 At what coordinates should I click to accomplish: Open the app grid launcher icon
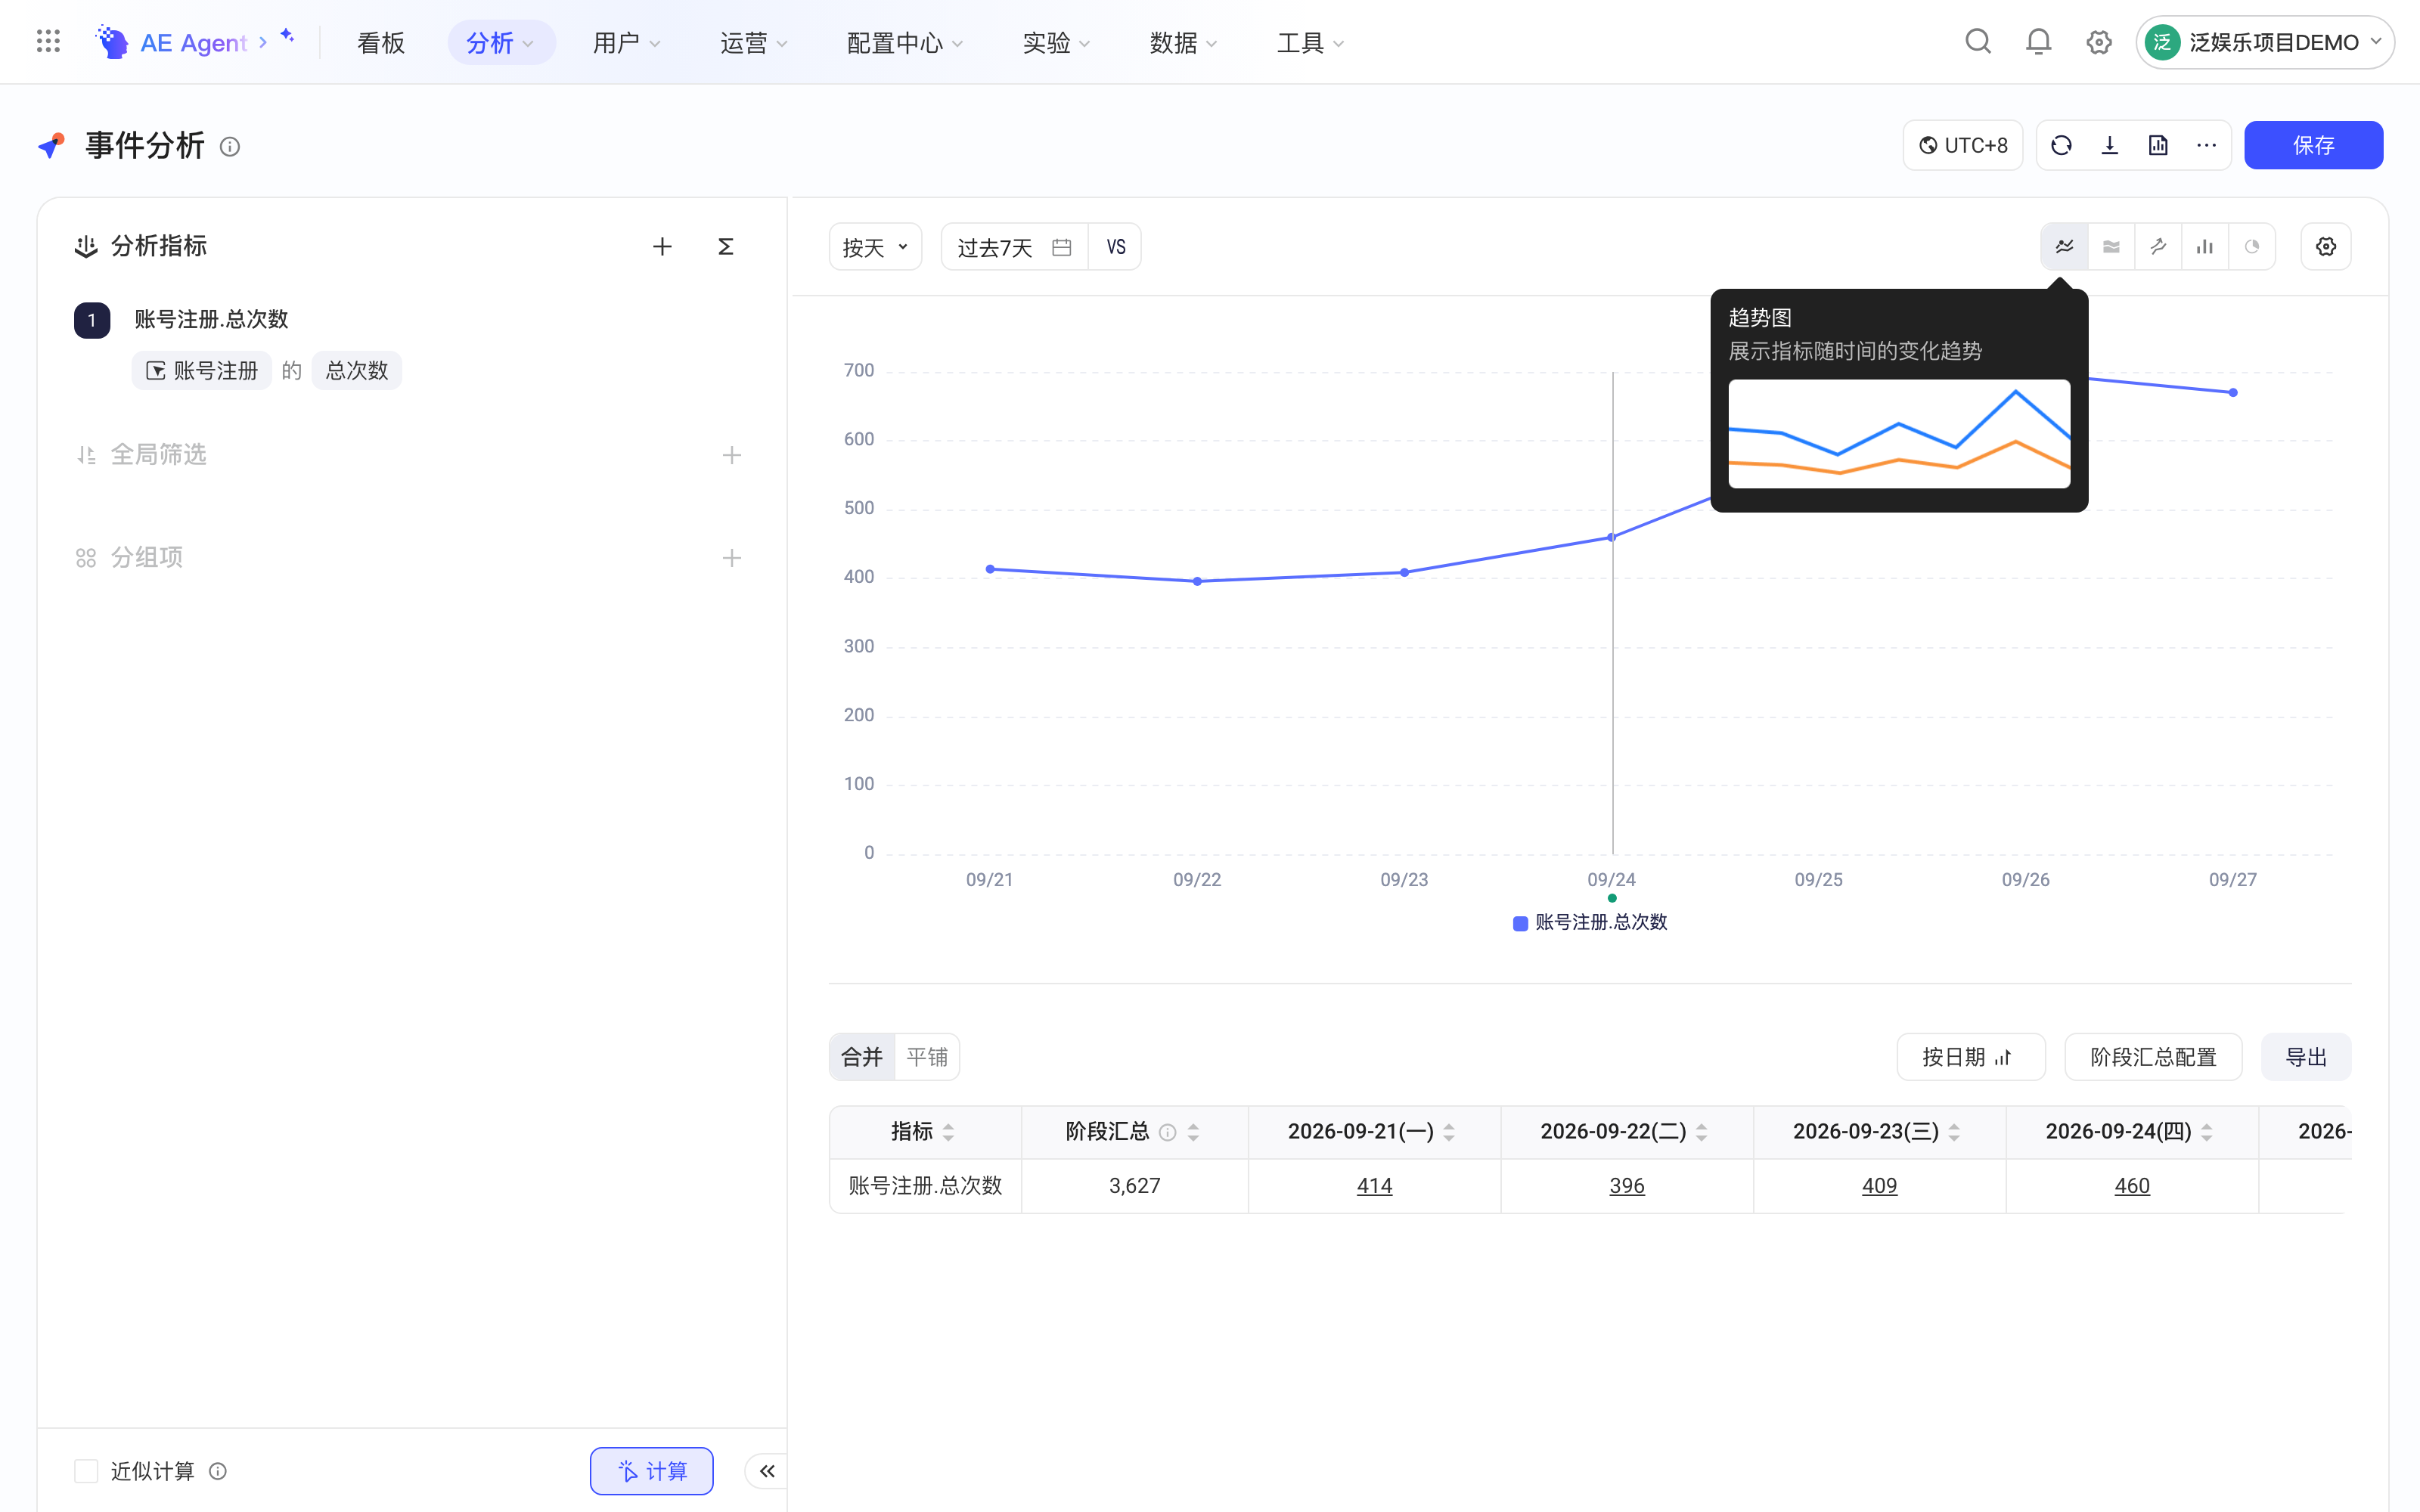pyautogui.click(x=48, y=42)
